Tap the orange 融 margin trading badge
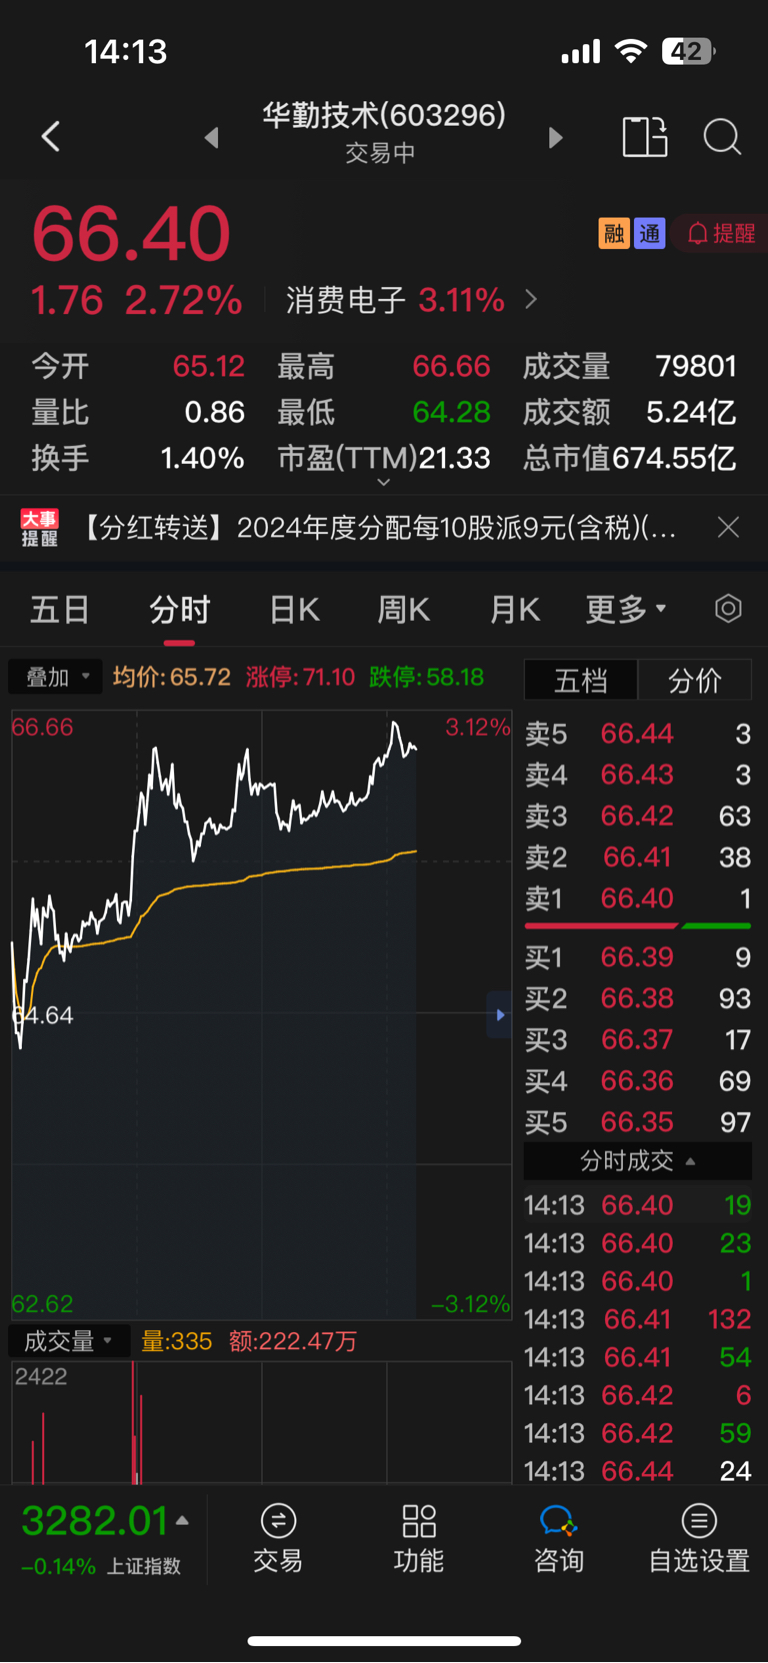The width and height of the screenshot is (768, 1663). [x=614, y=233]
